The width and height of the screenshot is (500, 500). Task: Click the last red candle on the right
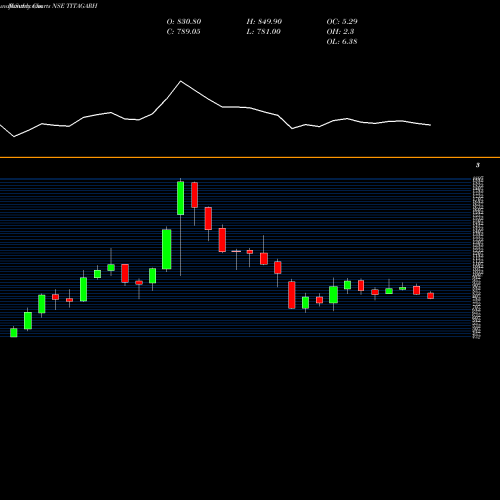[x=431, y=296]
